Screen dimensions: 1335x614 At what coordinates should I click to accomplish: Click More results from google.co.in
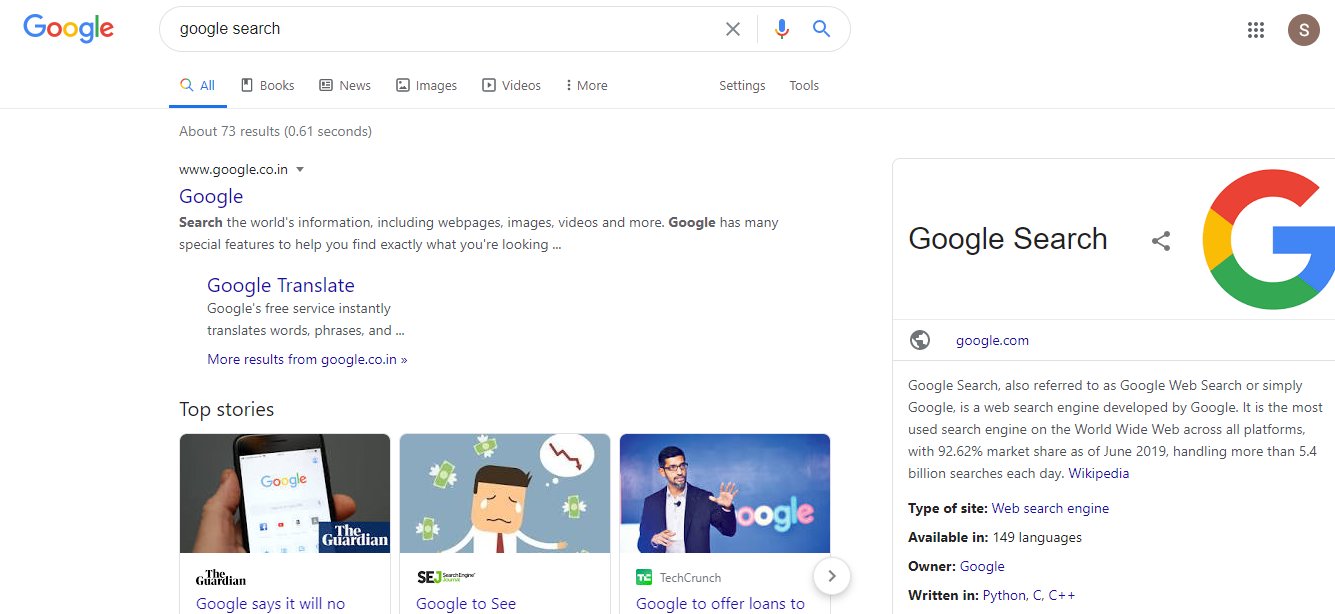(x=307, y=359)
